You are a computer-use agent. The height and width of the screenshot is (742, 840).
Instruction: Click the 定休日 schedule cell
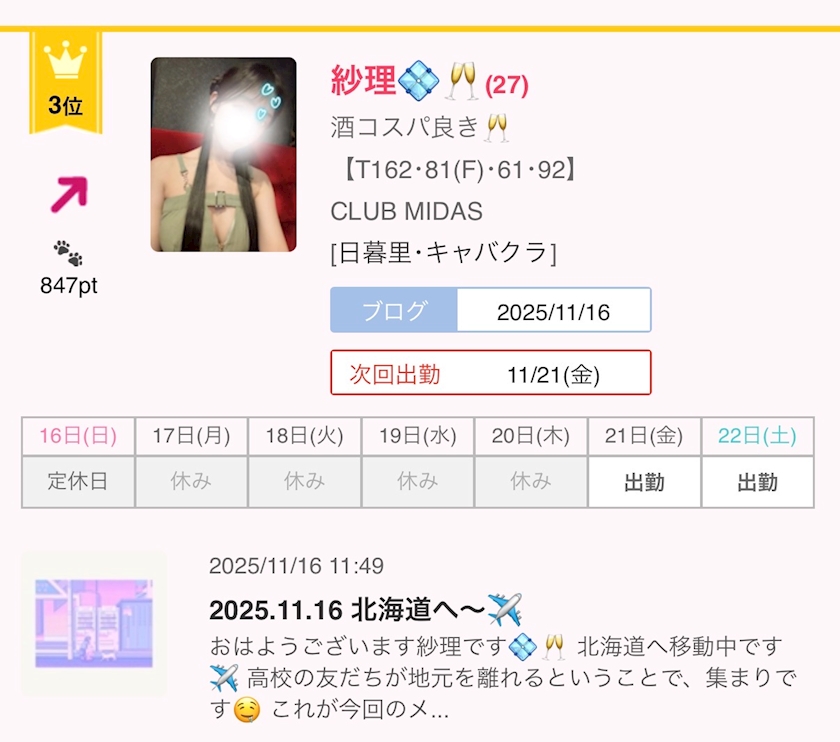78,482
